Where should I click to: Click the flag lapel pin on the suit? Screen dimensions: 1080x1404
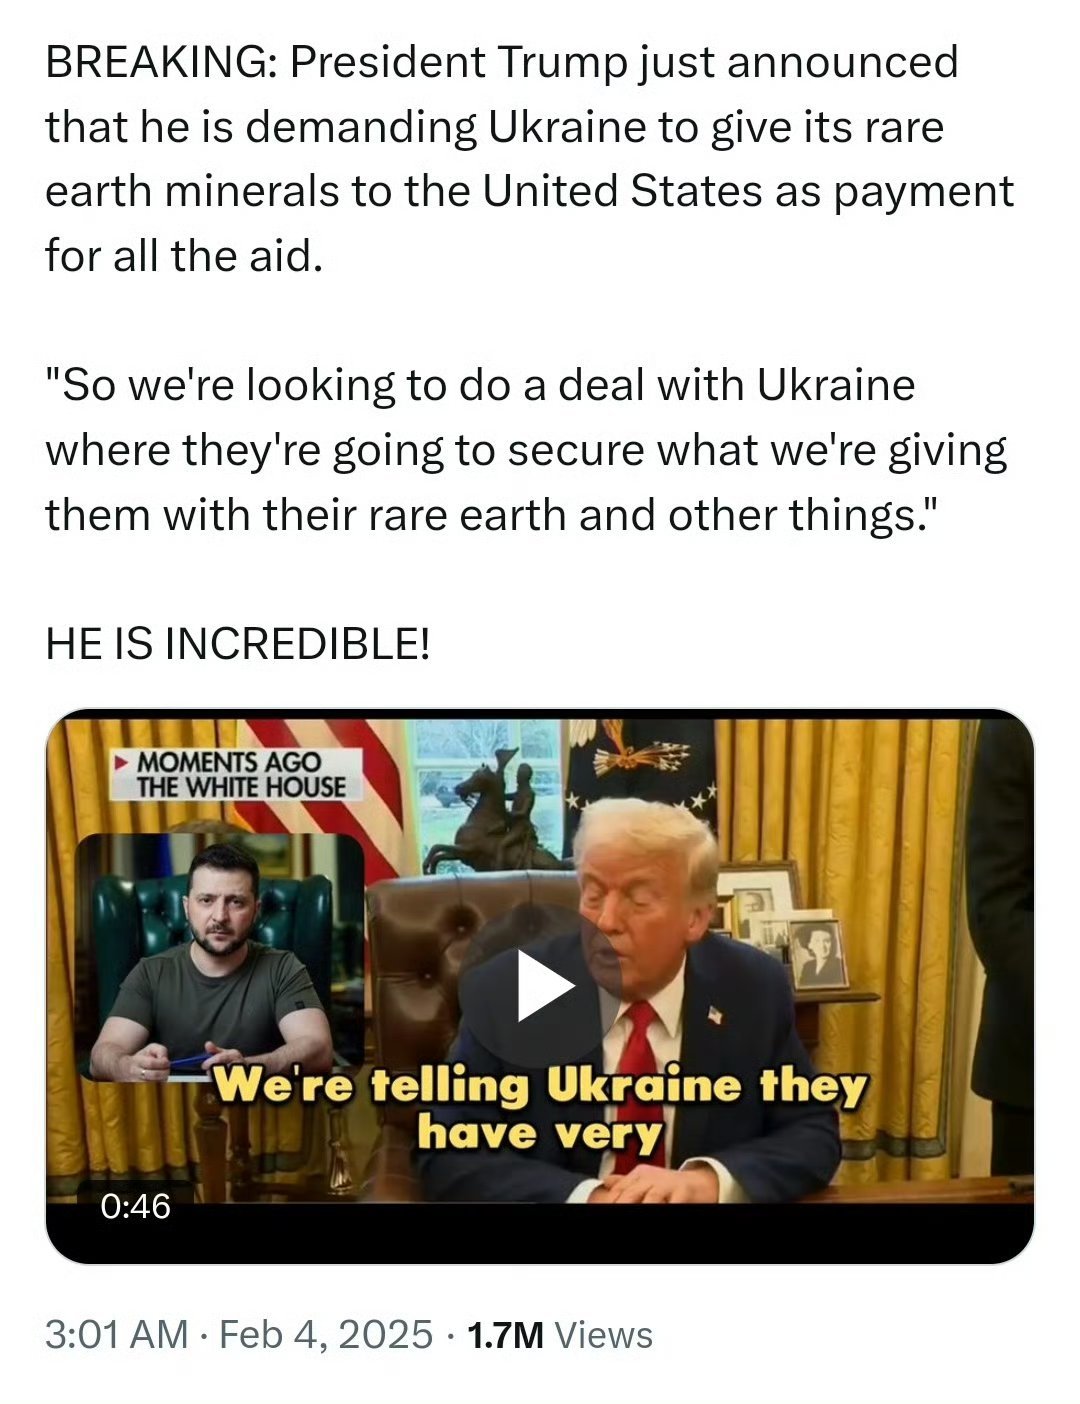point(714,1014)
